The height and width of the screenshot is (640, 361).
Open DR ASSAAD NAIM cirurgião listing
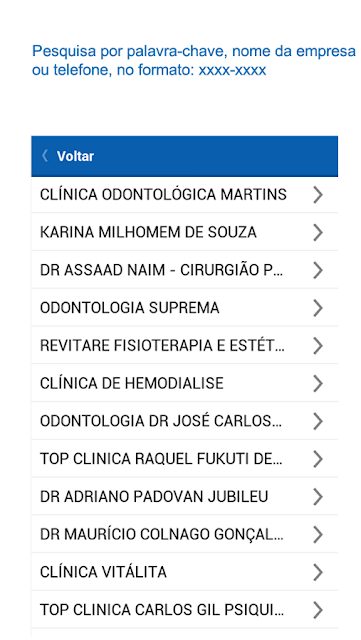click(x=185, y=270)
